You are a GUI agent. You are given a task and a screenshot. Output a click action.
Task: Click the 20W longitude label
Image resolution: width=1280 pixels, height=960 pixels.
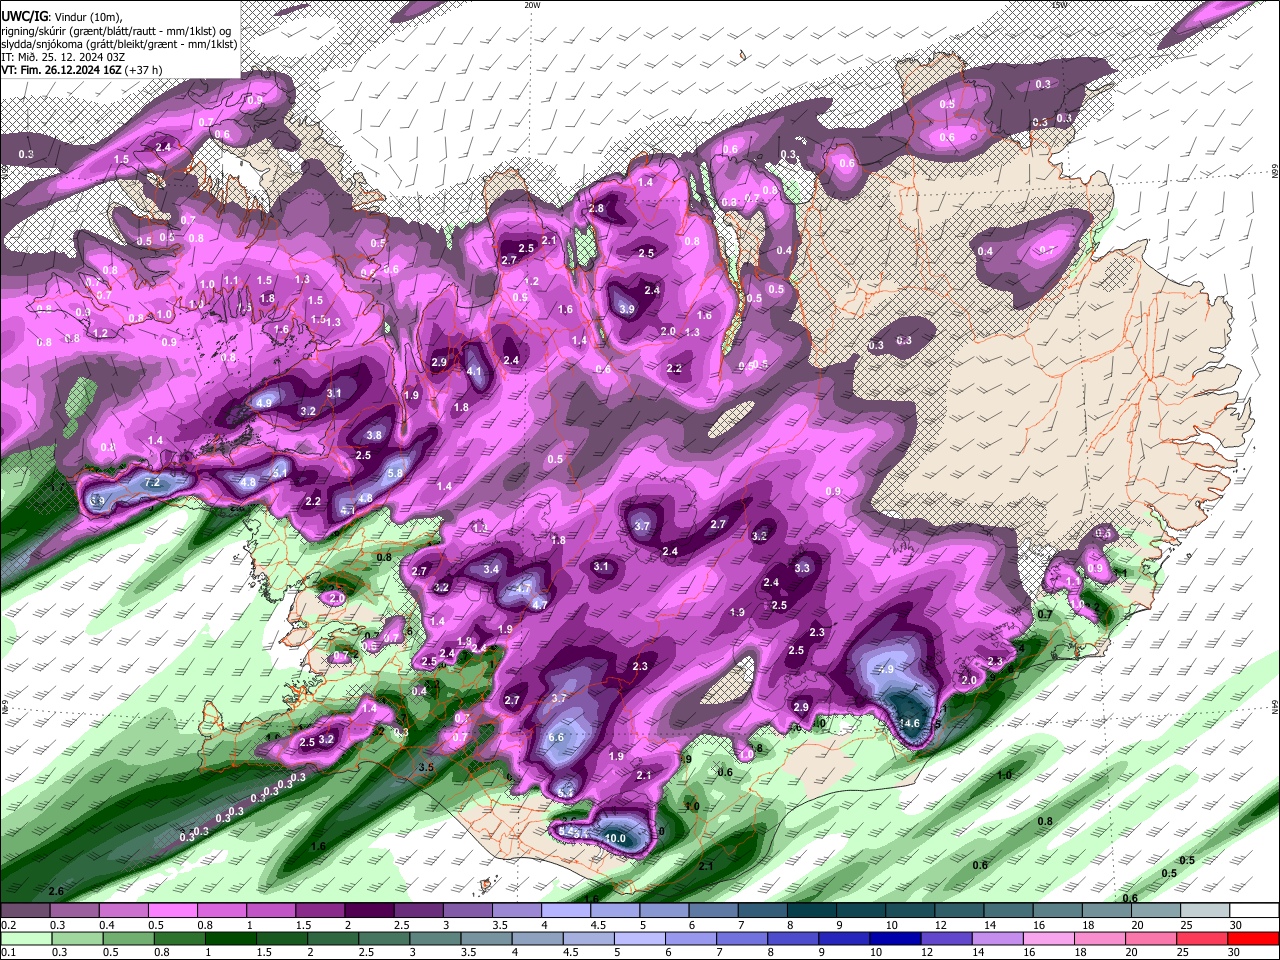[532, 5]
